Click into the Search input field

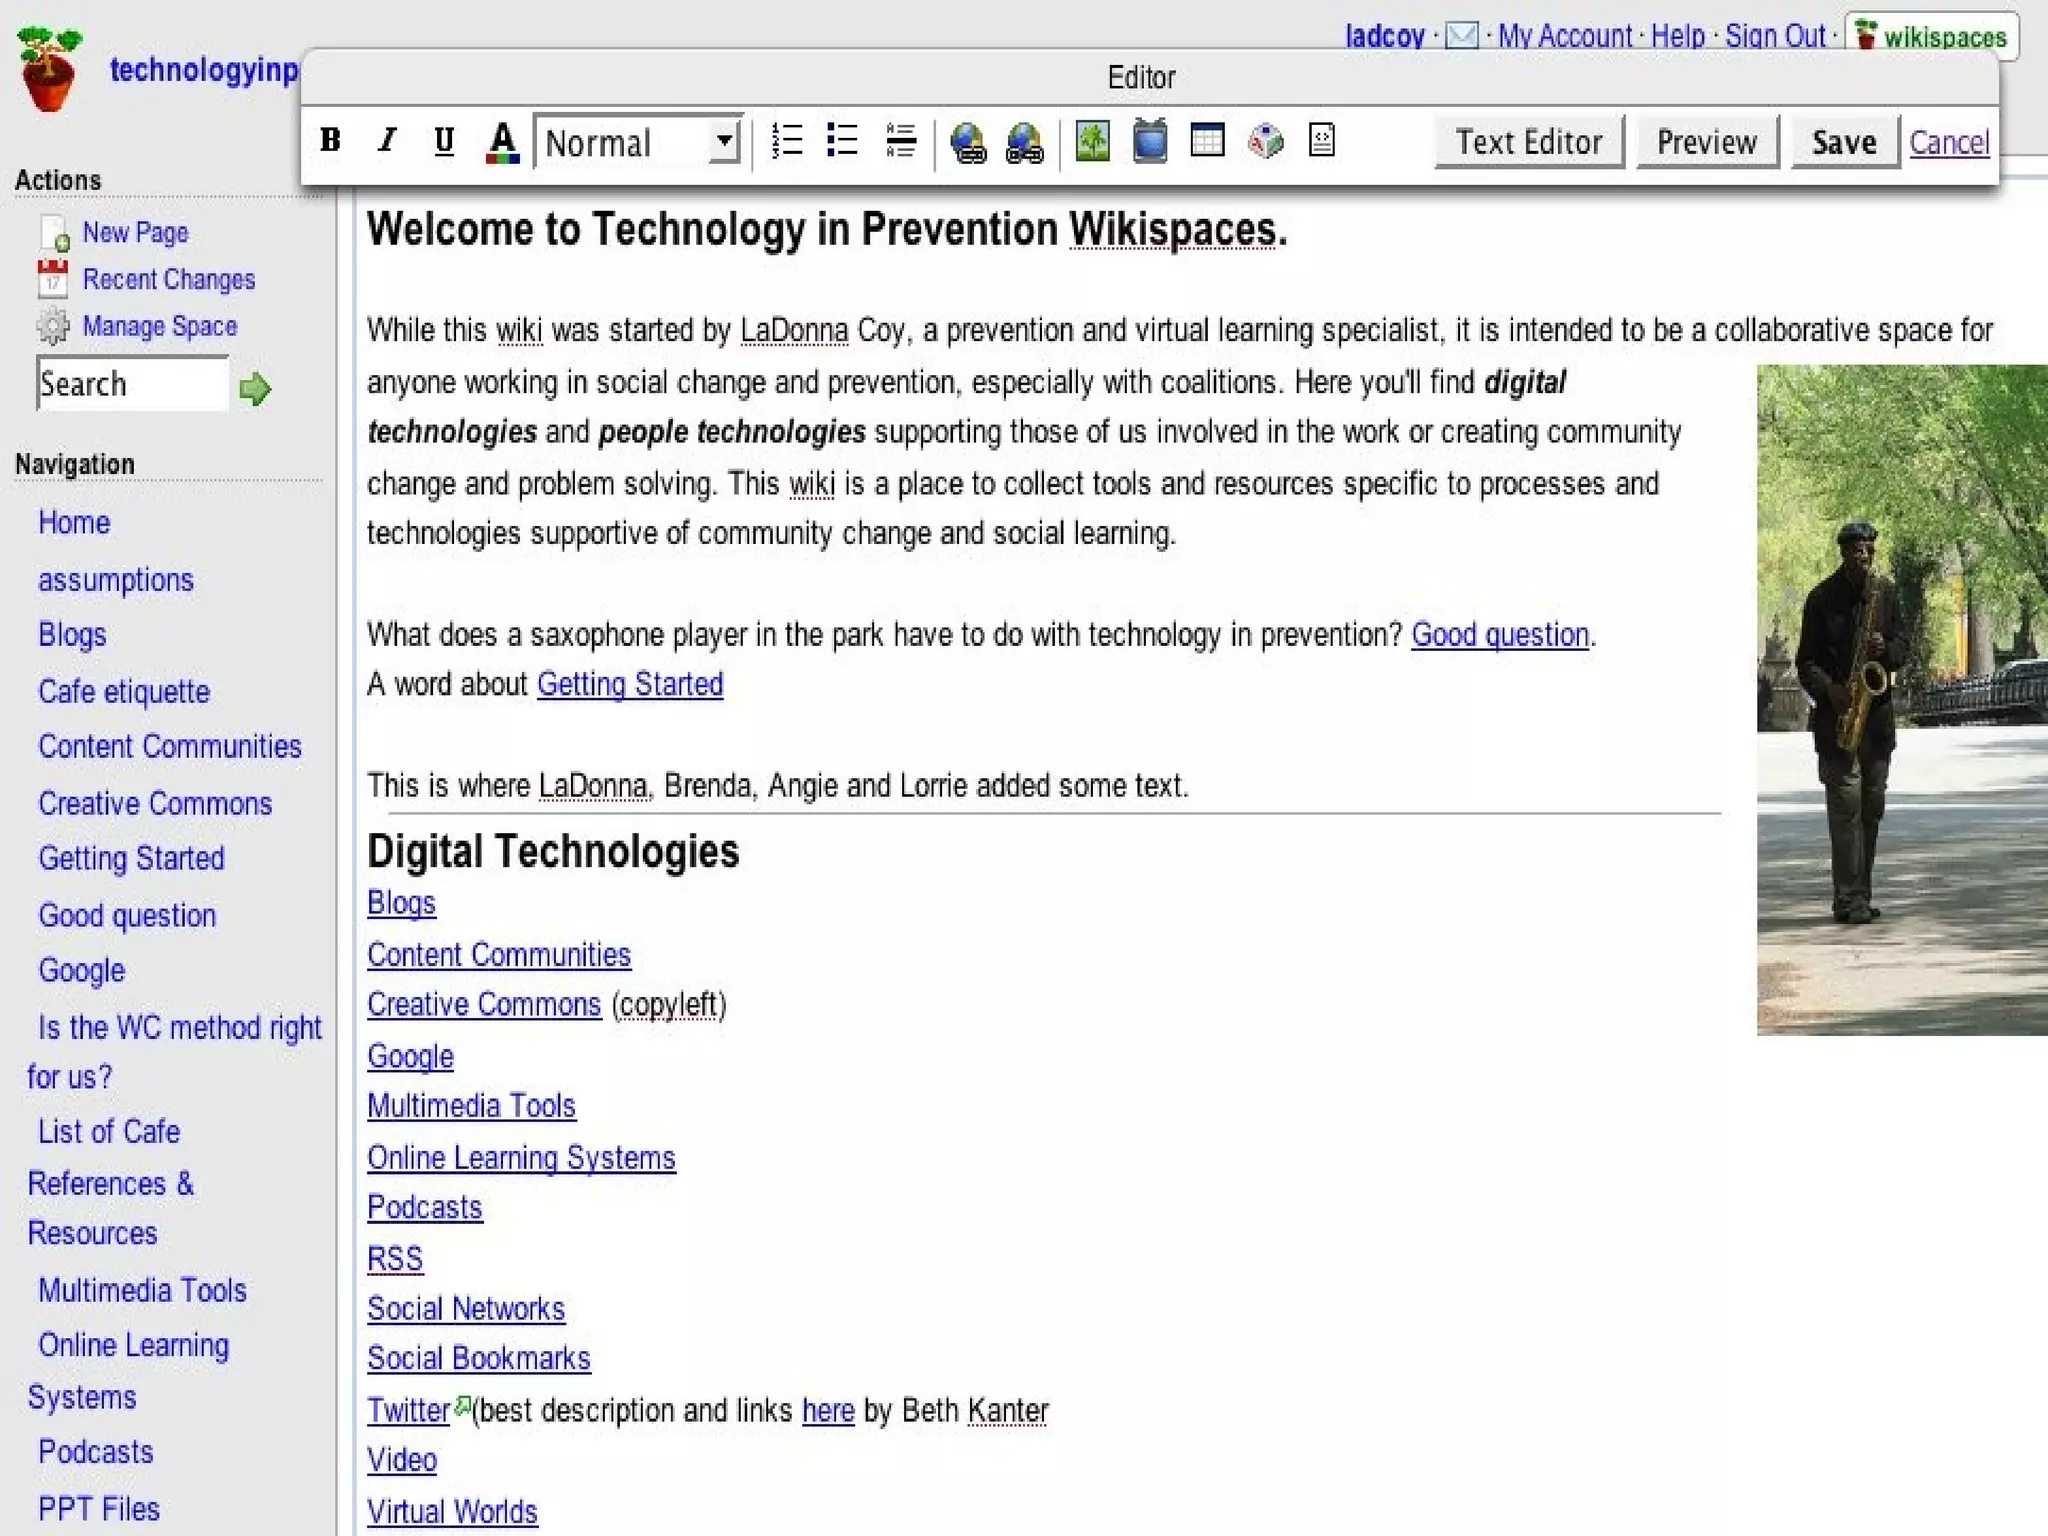[x=132, y=384]
